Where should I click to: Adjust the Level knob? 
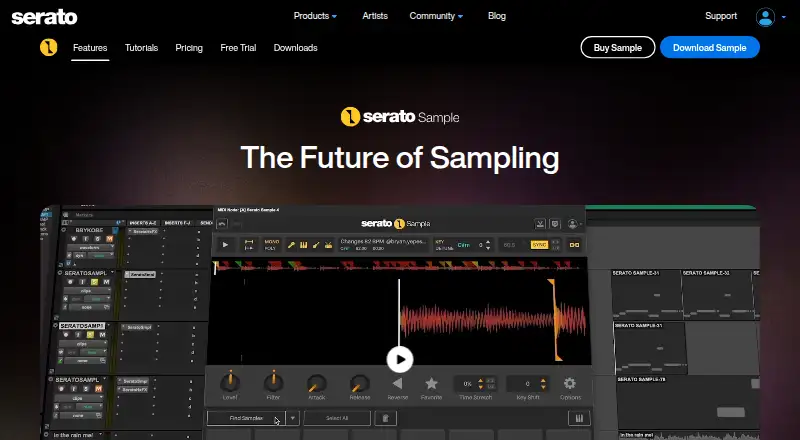point(230,382)
